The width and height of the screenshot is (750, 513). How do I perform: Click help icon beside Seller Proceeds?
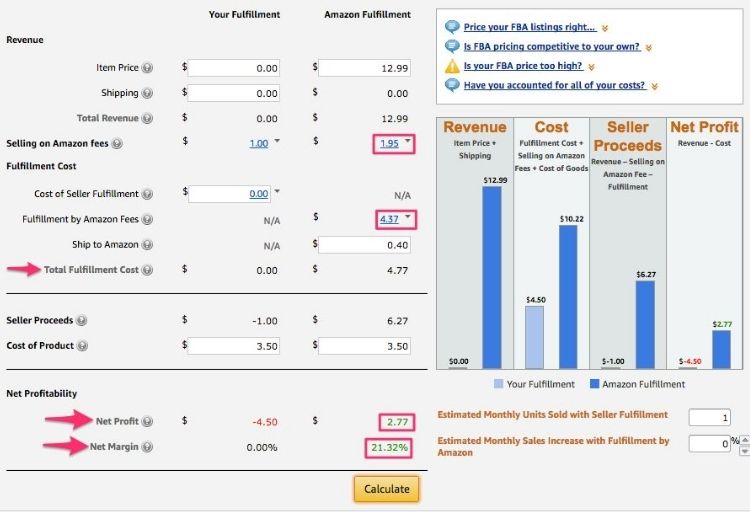(81, 320)
